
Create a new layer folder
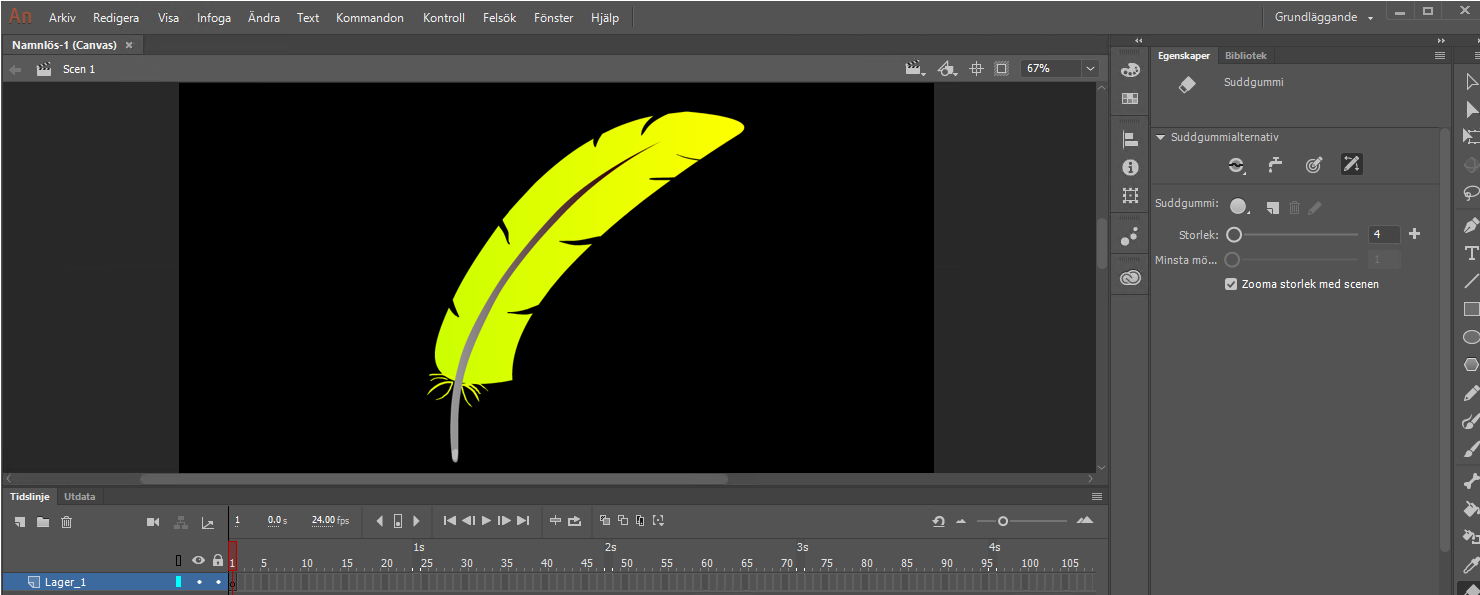tap(43, 522)
